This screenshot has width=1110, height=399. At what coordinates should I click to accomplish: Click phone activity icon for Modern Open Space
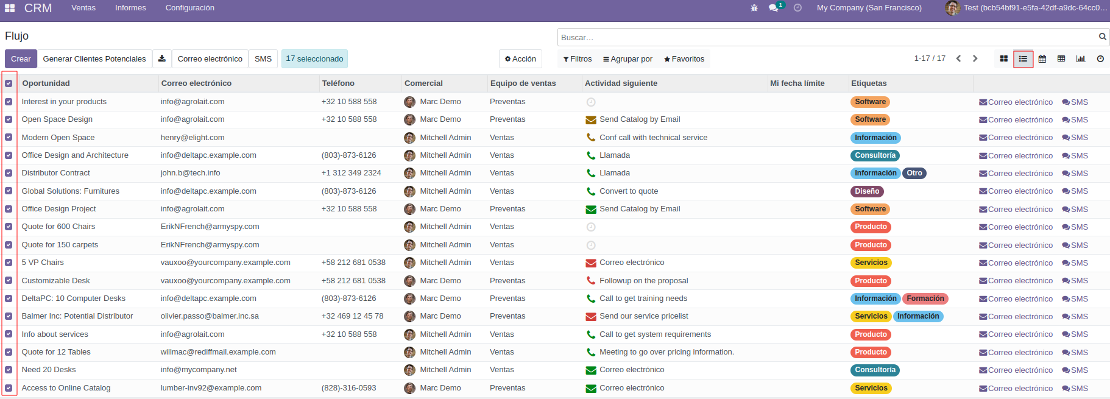[590, 137]
